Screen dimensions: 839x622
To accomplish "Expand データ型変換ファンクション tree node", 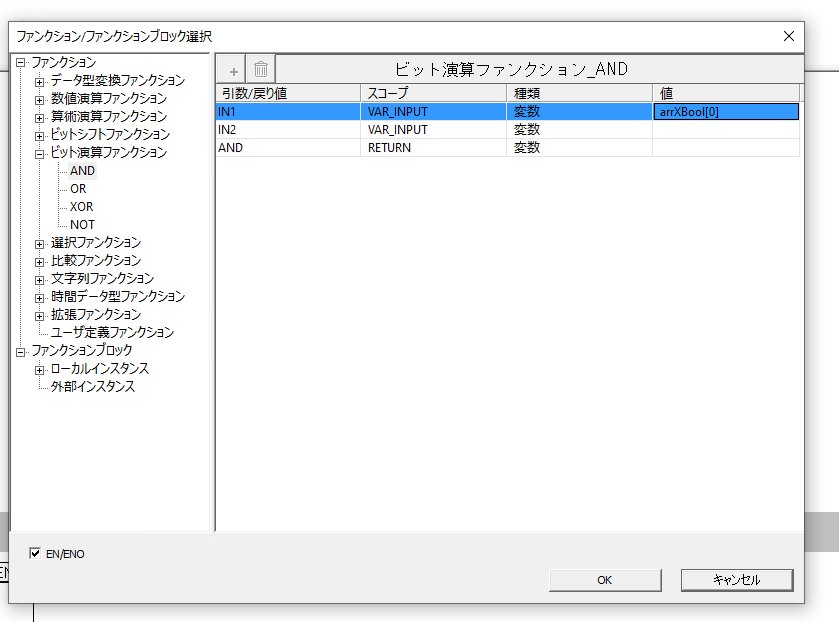I will coord(40,81).
